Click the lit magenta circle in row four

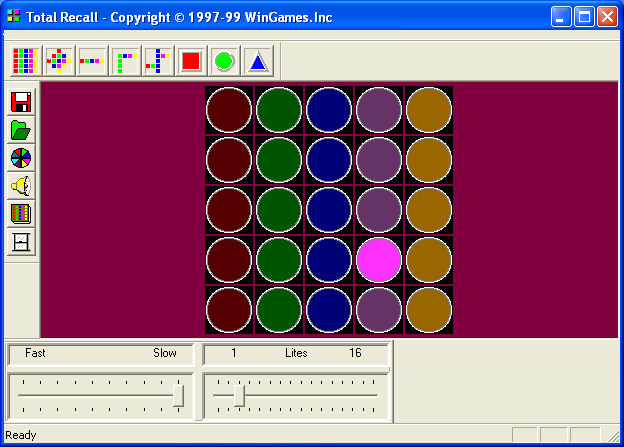tap(379, 260)
